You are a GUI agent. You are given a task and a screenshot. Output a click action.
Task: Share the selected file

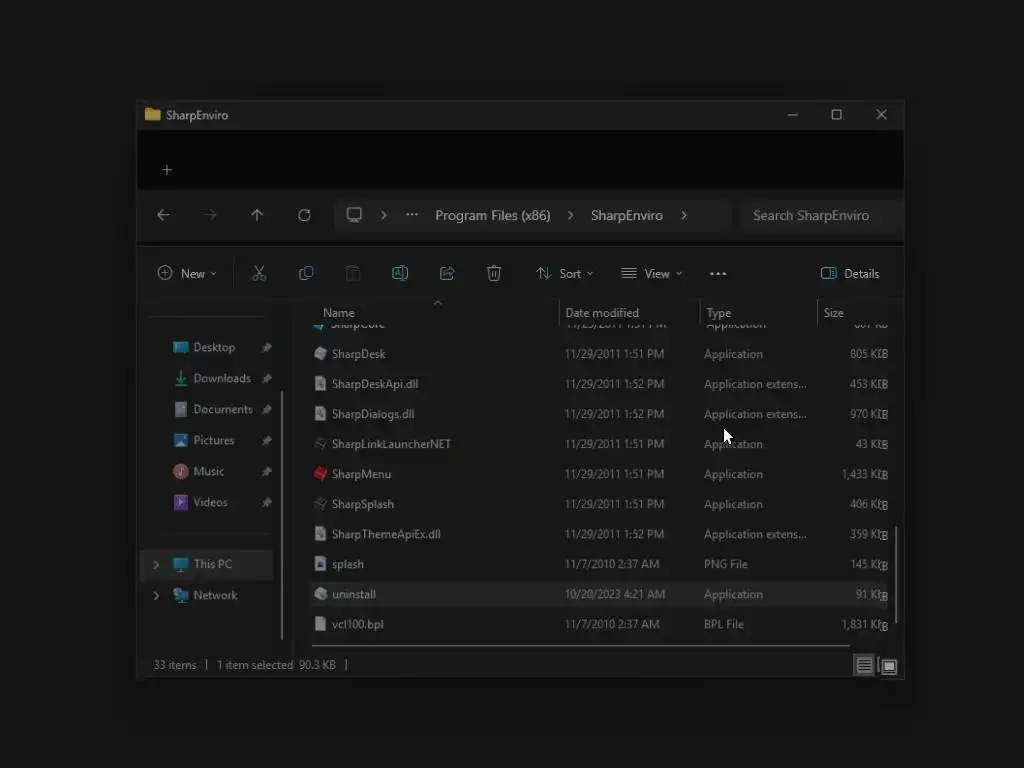point(447,274)
